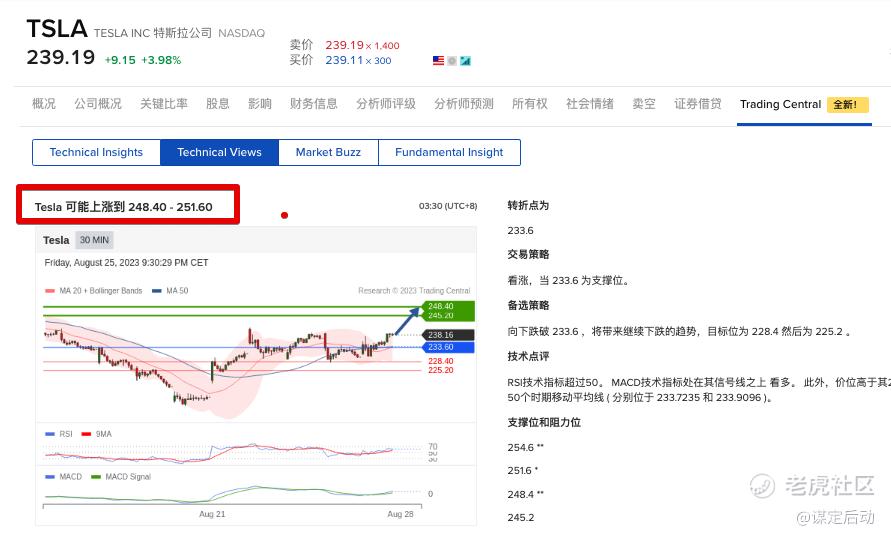The height and width of the screenshot is (537, 891).
Task: Switch to the 分析师评级 tab
Action: (x=386, y=104)
